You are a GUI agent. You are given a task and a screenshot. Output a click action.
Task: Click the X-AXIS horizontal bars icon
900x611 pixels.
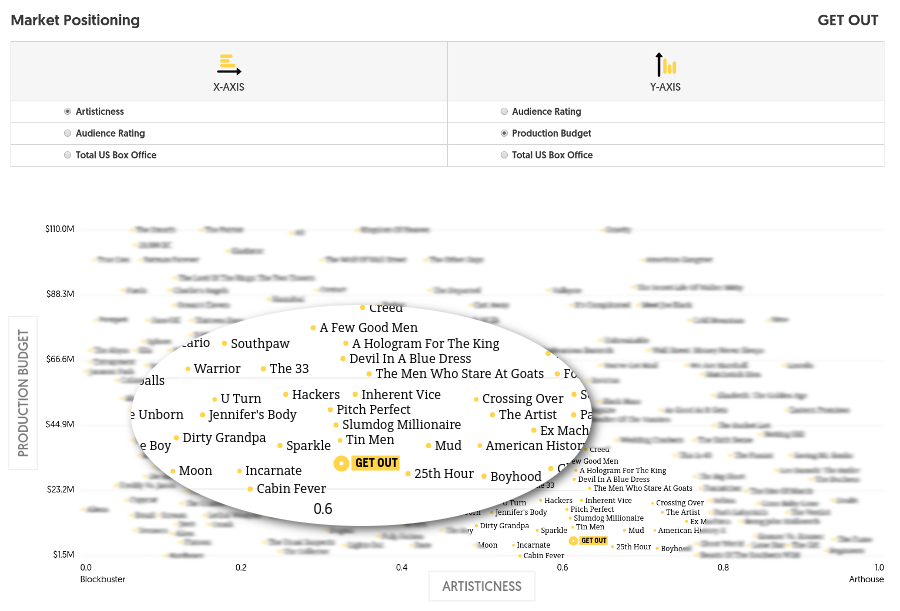(x=229, y=64)
